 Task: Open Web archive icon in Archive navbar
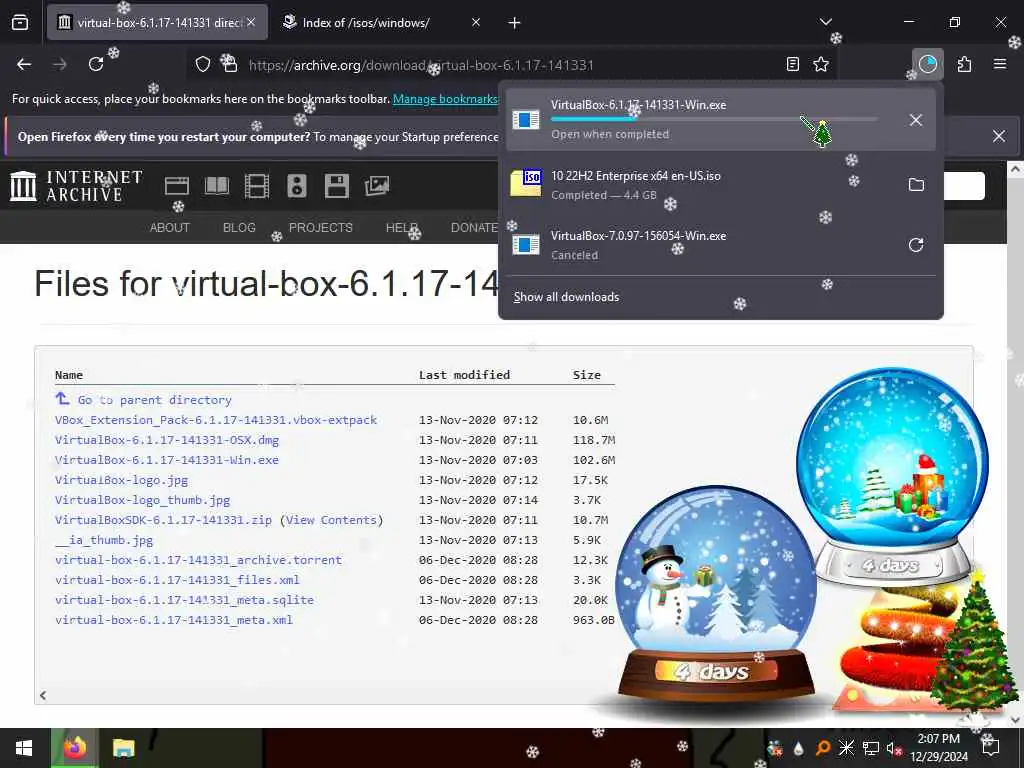(176, 186)
